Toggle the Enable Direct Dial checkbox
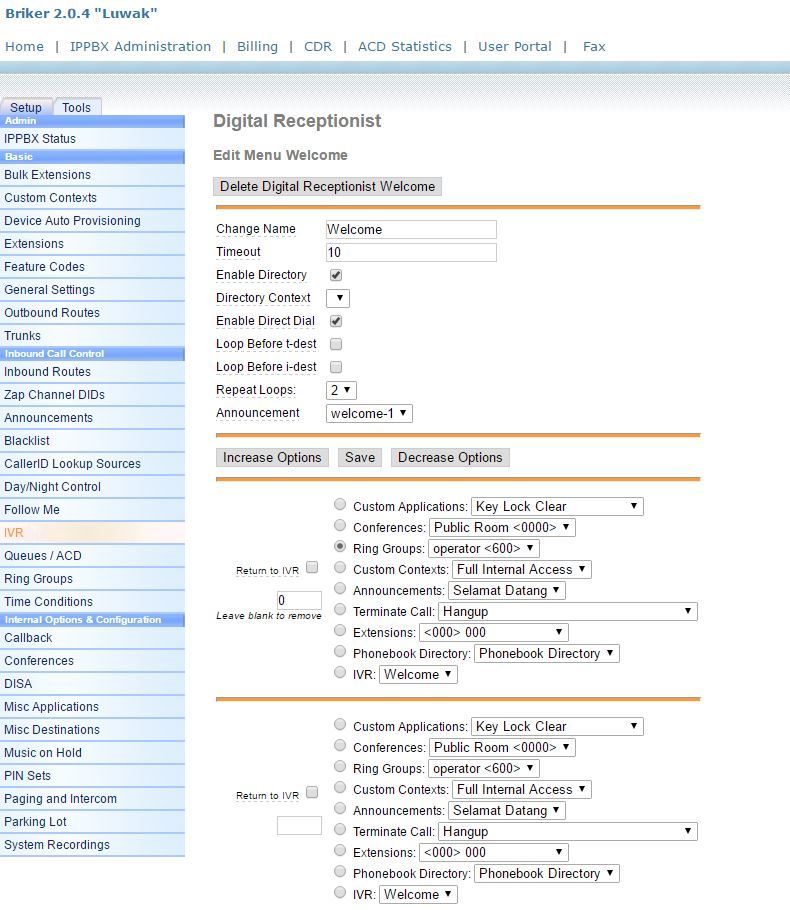 (336, 321)
